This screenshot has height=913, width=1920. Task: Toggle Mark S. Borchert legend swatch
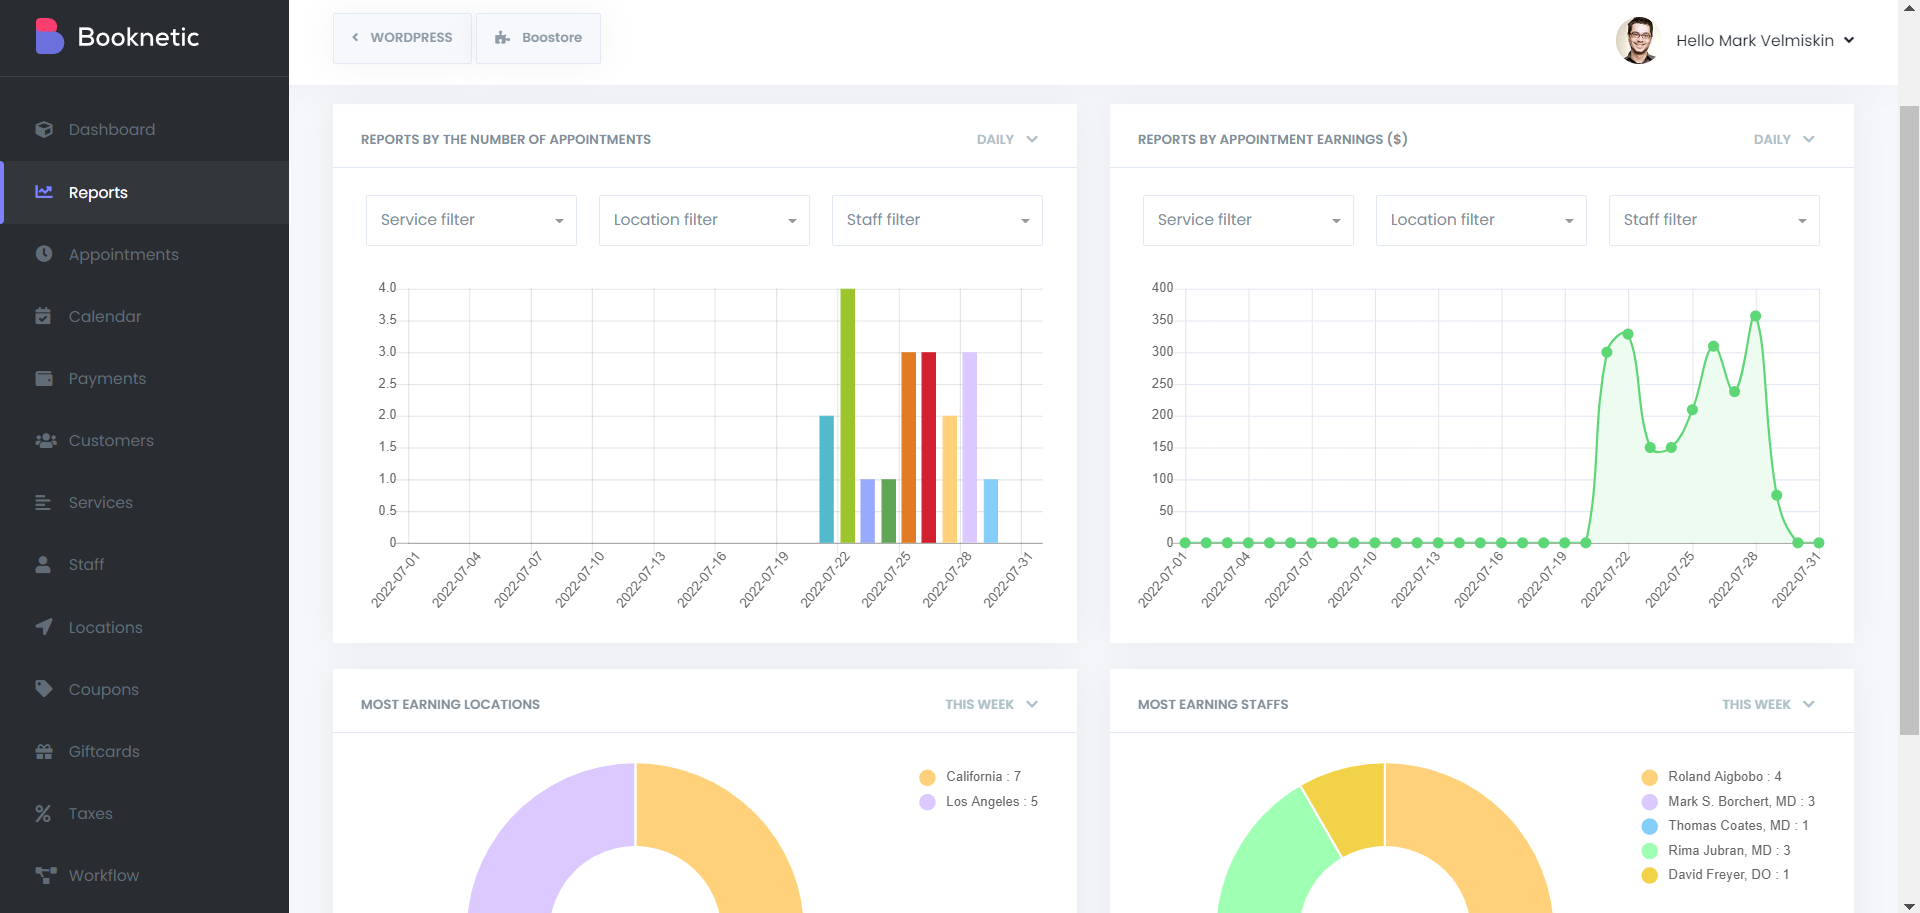1649,802
